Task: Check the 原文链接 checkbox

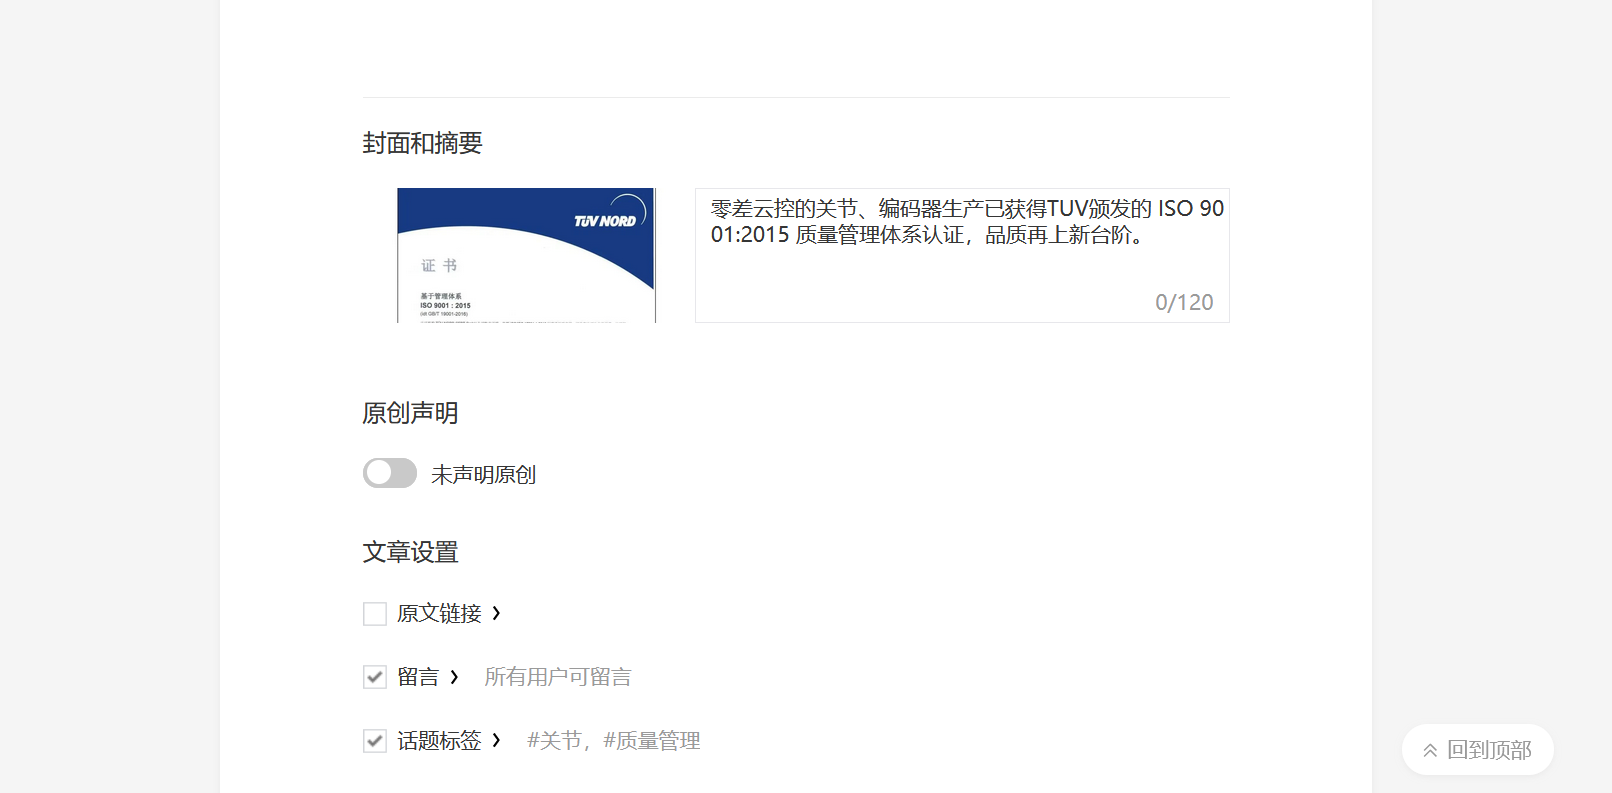Action: point(375,614)
